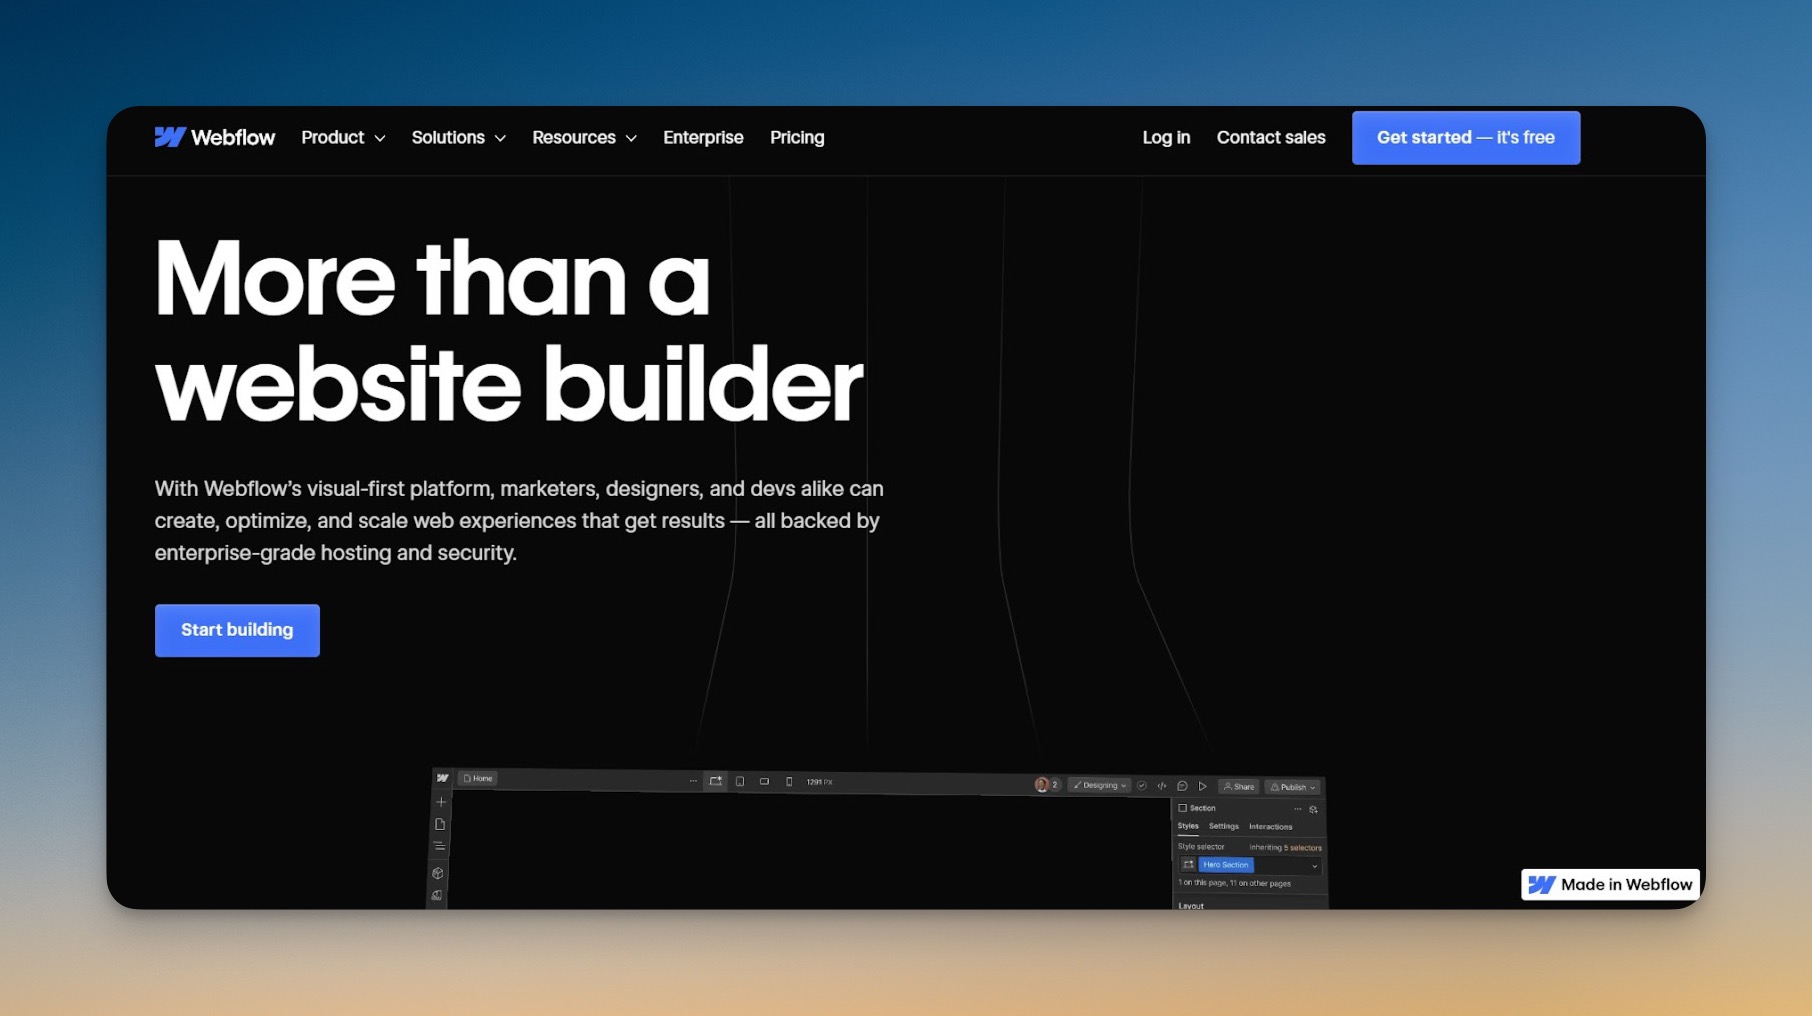The height and width of the screenshot is (1016, 1812).
Task: Click the selector states icon beside Hero Section
Action: (1188, 865)
